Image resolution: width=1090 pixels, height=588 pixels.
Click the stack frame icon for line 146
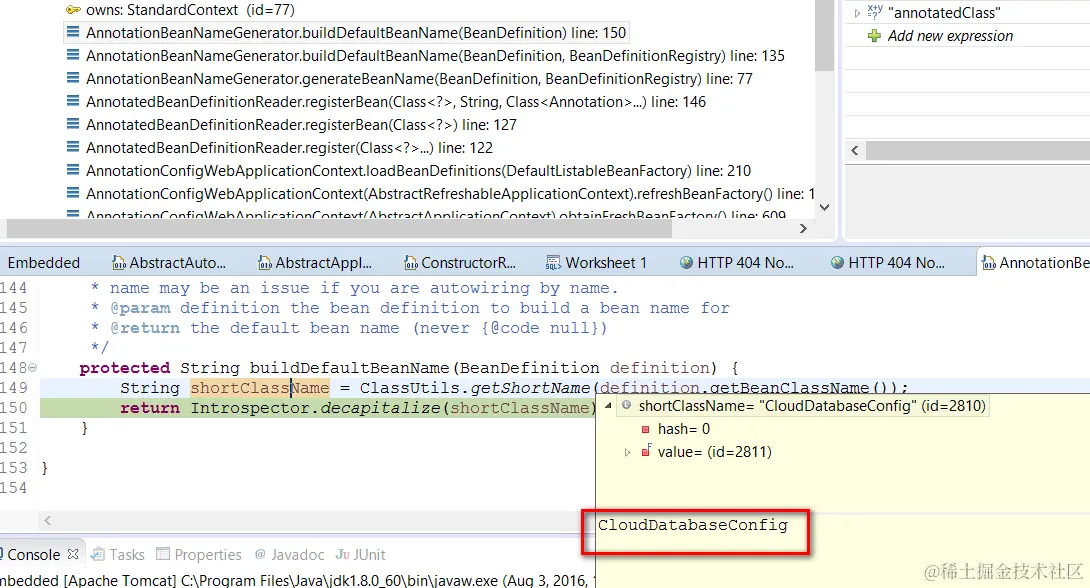tap(72, 101)
